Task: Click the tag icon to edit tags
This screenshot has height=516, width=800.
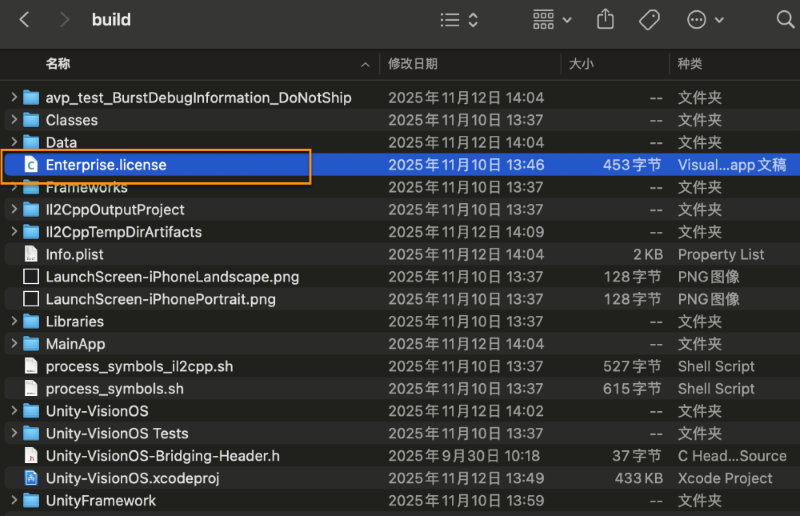Action: tap(649, 20)
